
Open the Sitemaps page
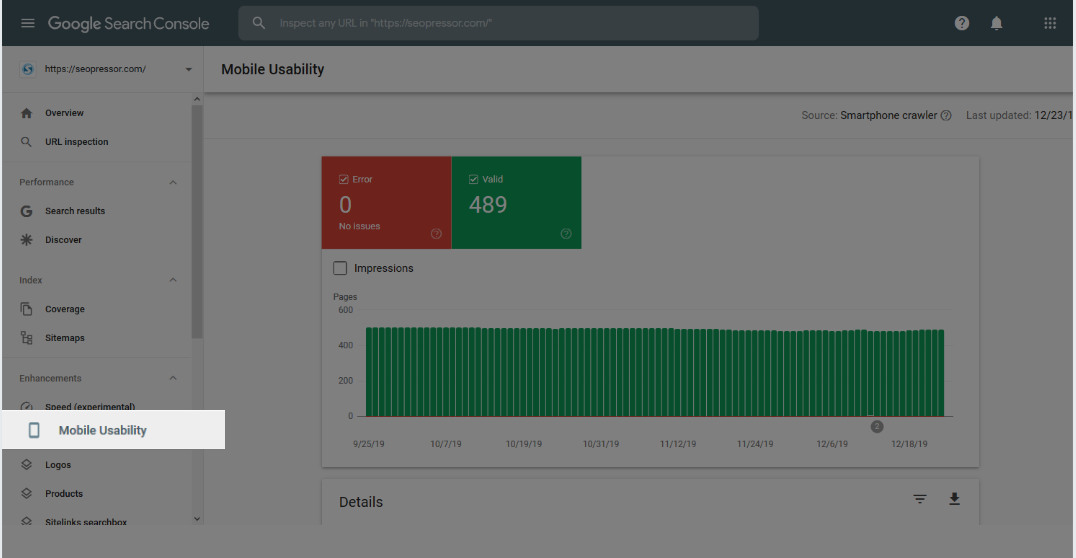click(65, 338)
